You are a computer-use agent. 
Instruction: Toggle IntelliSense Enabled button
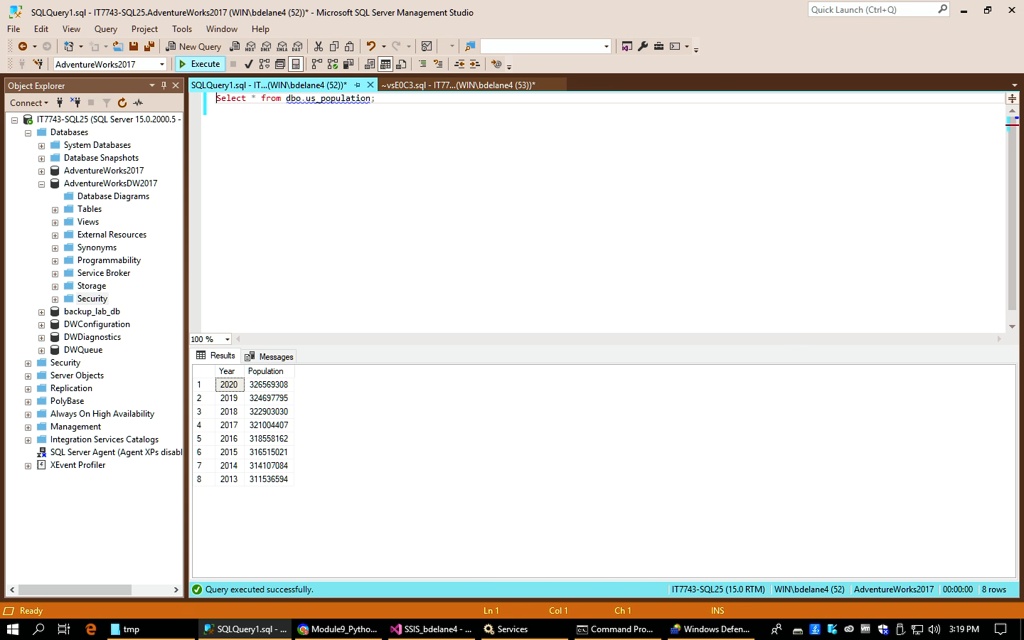[296, 64]
